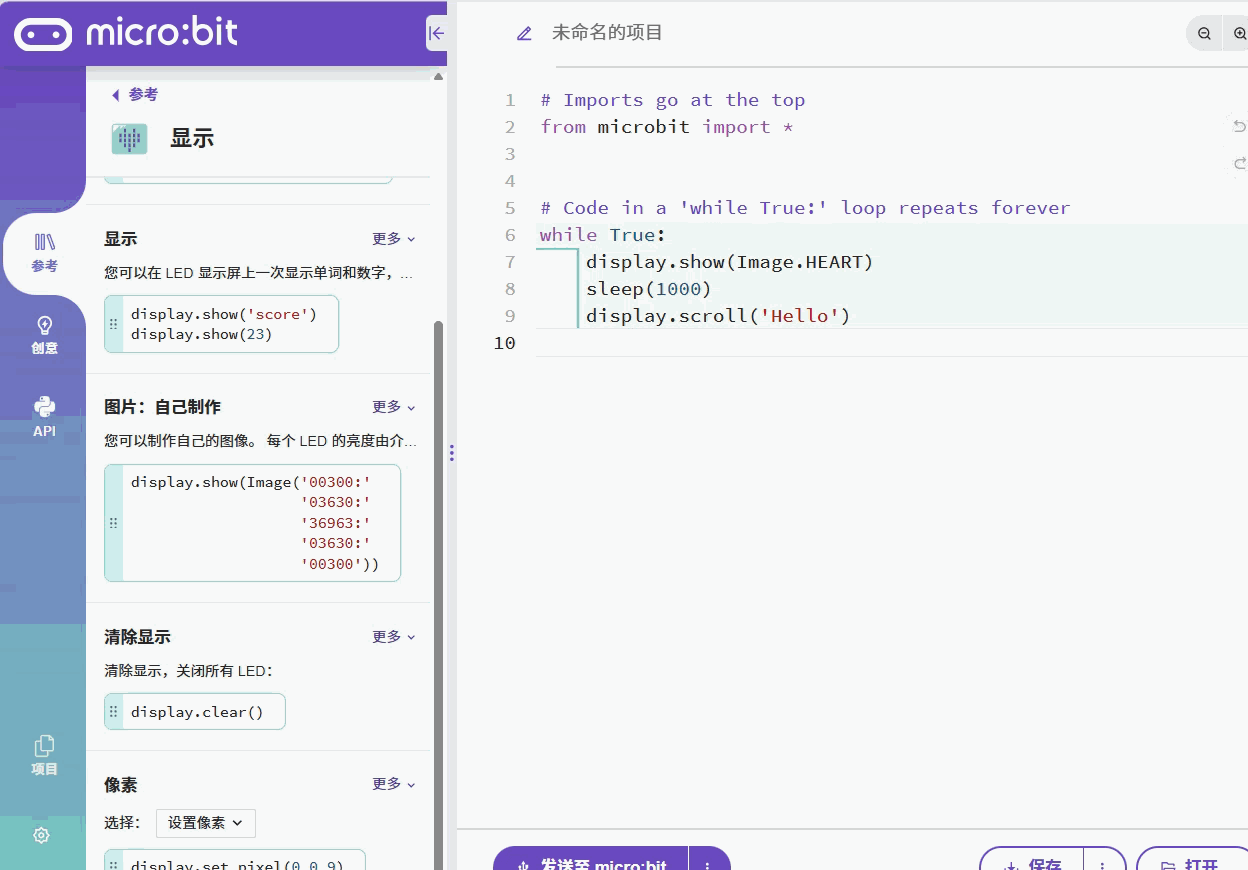Viewport: 1248px width, 870px height.
Task: Click the display.show(Image.HEART) line
Action: [730, 262]
